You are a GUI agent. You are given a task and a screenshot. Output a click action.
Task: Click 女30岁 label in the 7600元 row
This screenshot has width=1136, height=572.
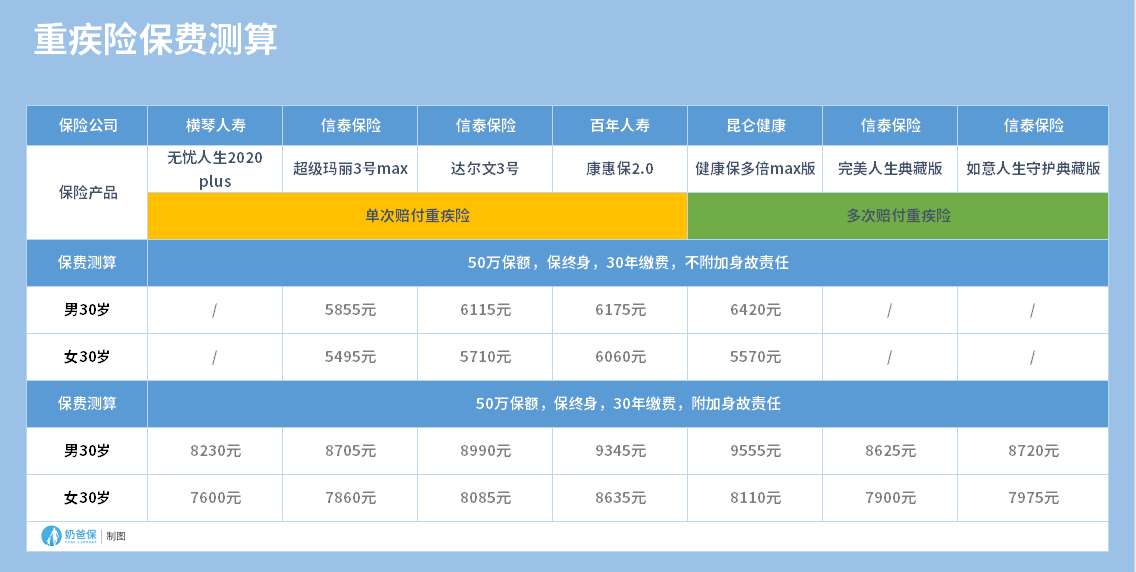[x=88, y=498]
